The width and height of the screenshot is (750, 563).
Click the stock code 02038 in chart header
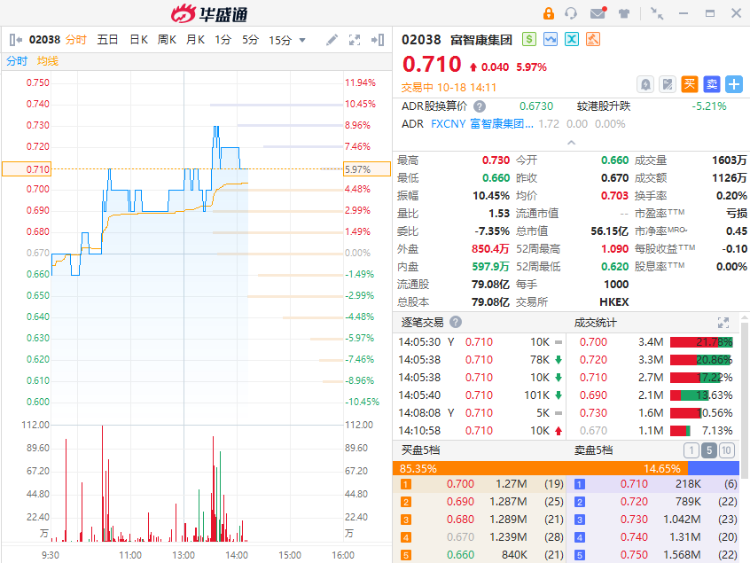click(x=44, y=40)
